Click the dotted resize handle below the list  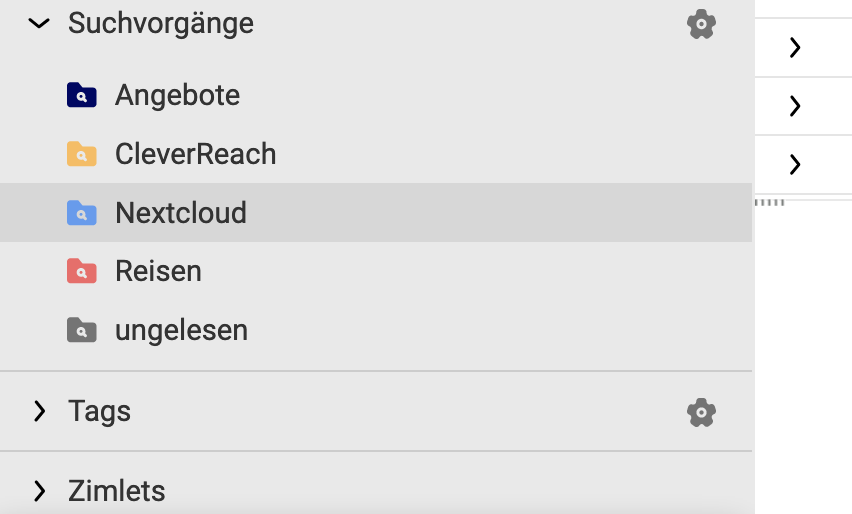click(770, 203)
